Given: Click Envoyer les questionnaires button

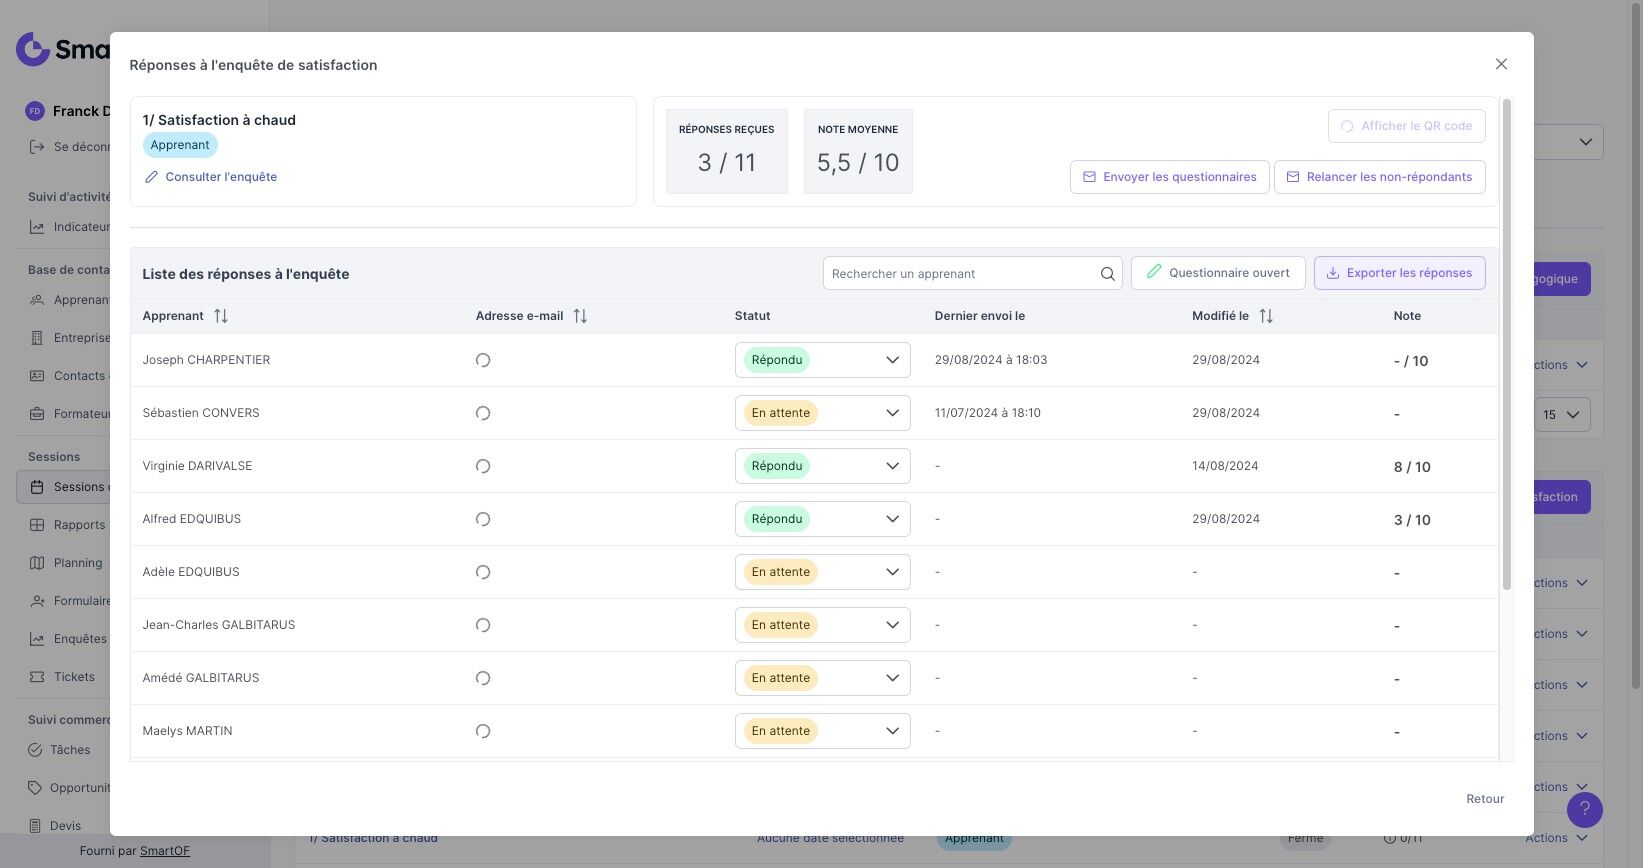Looking at the screenshot, I should (1169, 177).
